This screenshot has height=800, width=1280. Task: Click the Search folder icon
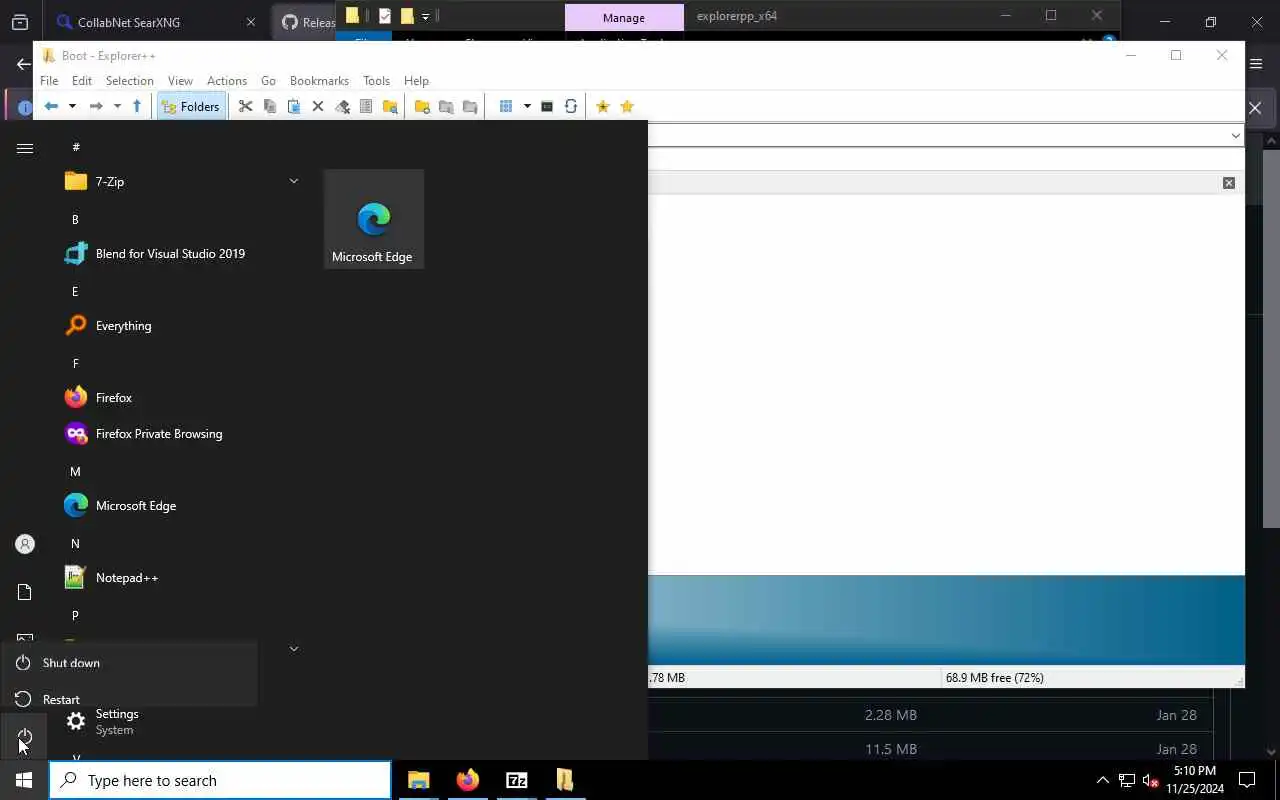coord(390,106)
